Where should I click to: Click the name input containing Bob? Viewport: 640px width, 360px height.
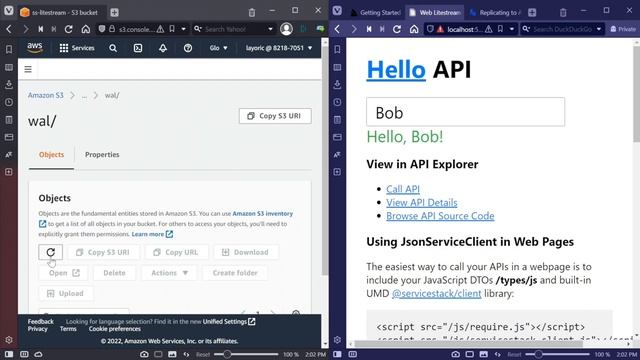(465, 112)
